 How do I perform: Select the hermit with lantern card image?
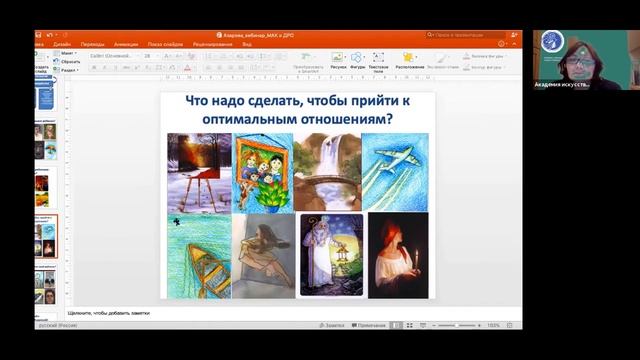pos(331,255)
